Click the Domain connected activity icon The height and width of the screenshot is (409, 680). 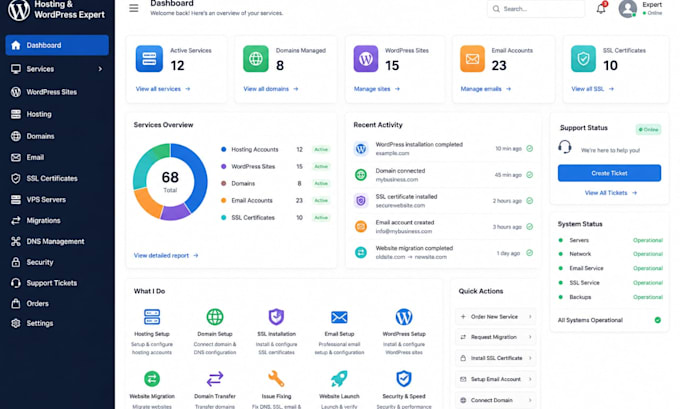(361, 175)
